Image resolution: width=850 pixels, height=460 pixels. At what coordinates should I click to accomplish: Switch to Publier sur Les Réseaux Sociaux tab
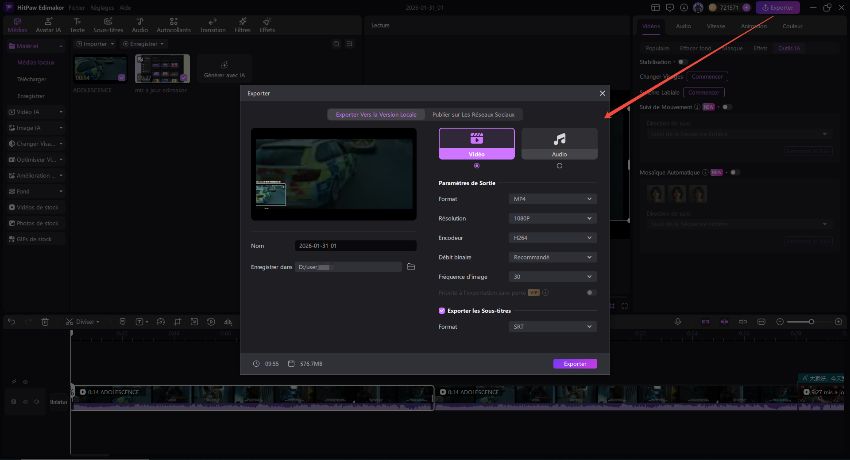[x=473, y=114]
